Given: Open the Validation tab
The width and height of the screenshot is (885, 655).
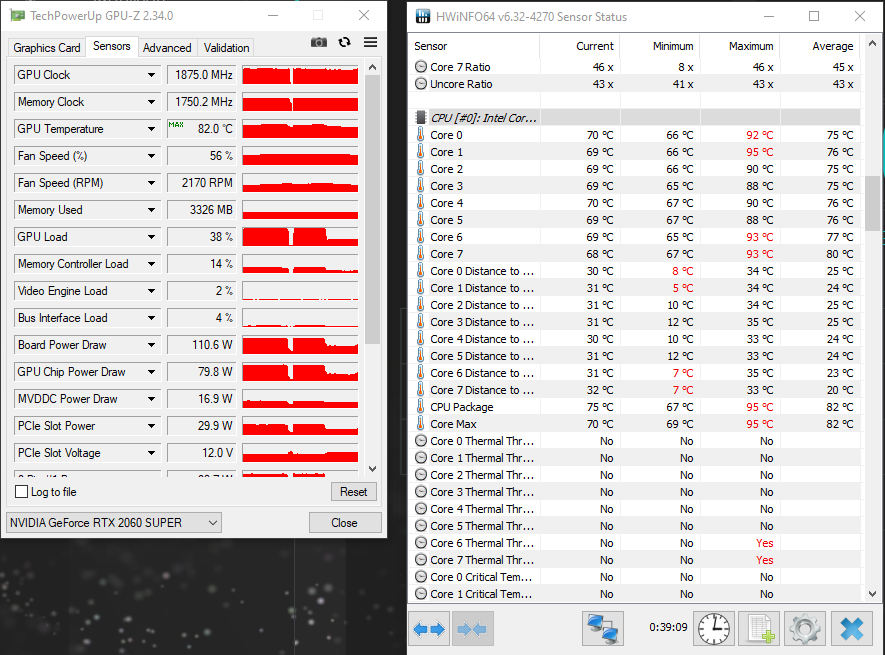Looking at the screenshot, I should click(226, 48).
